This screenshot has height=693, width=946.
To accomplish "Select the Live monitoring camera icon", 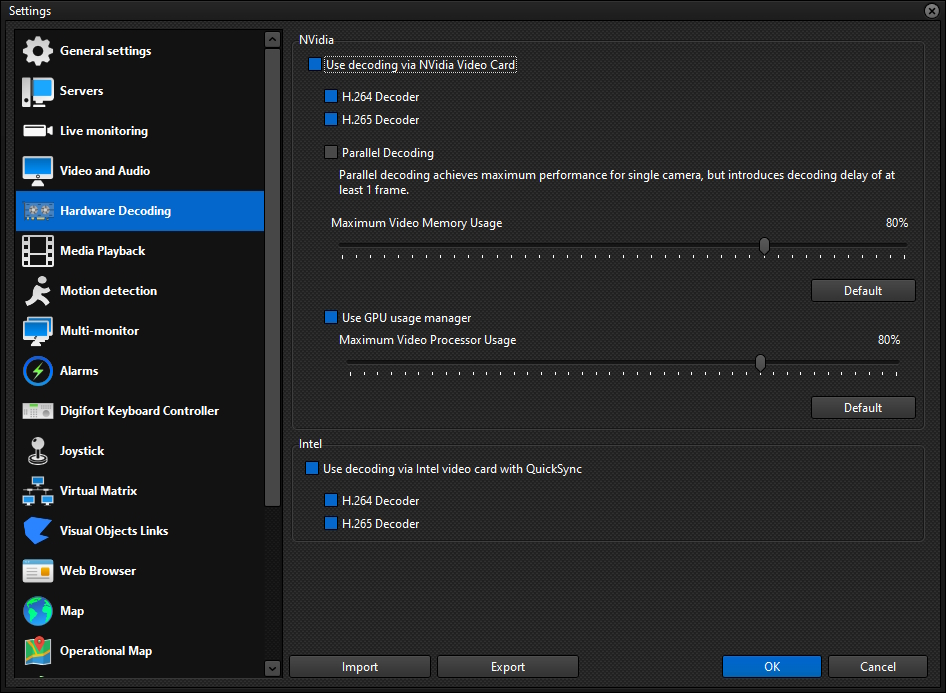I will [37, 131].
